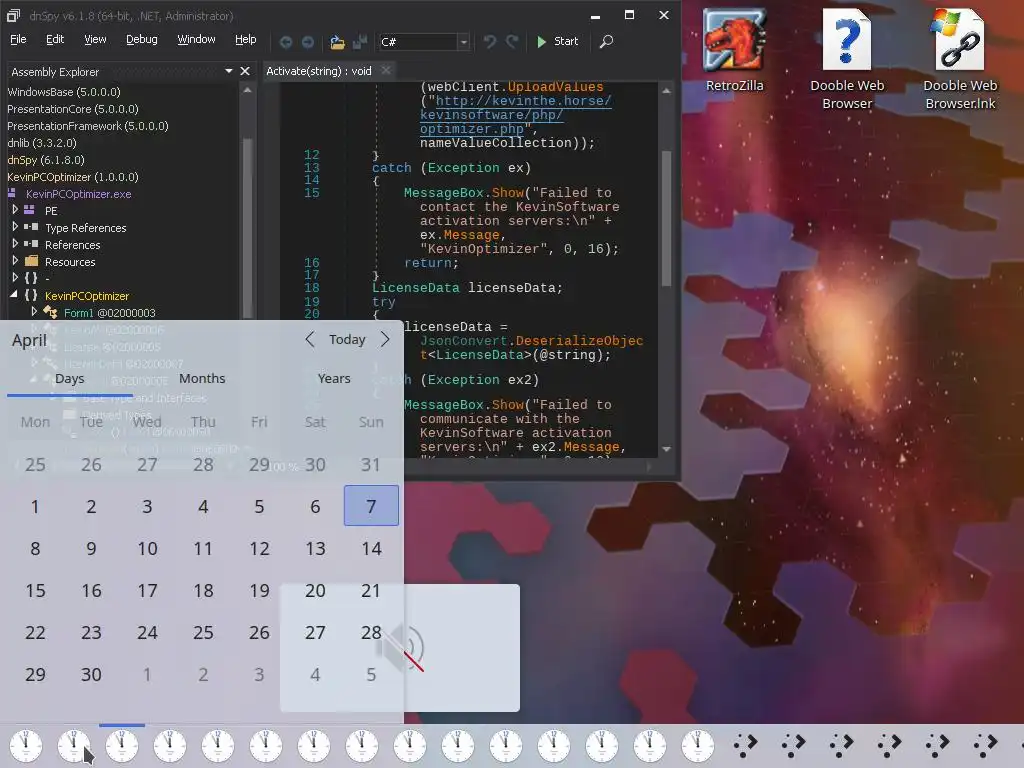The width and height of the screenshot is (1024, 768).
Task: Open the File menu
Action: click(18, 39)
